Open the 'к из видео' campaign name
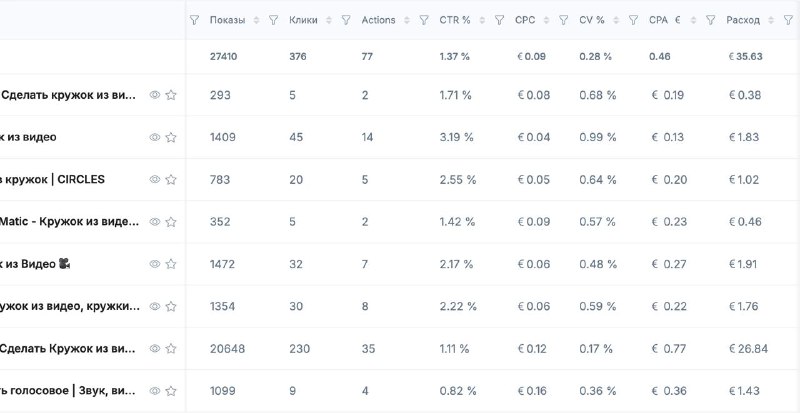800x413 pixels. click(28, 137)
